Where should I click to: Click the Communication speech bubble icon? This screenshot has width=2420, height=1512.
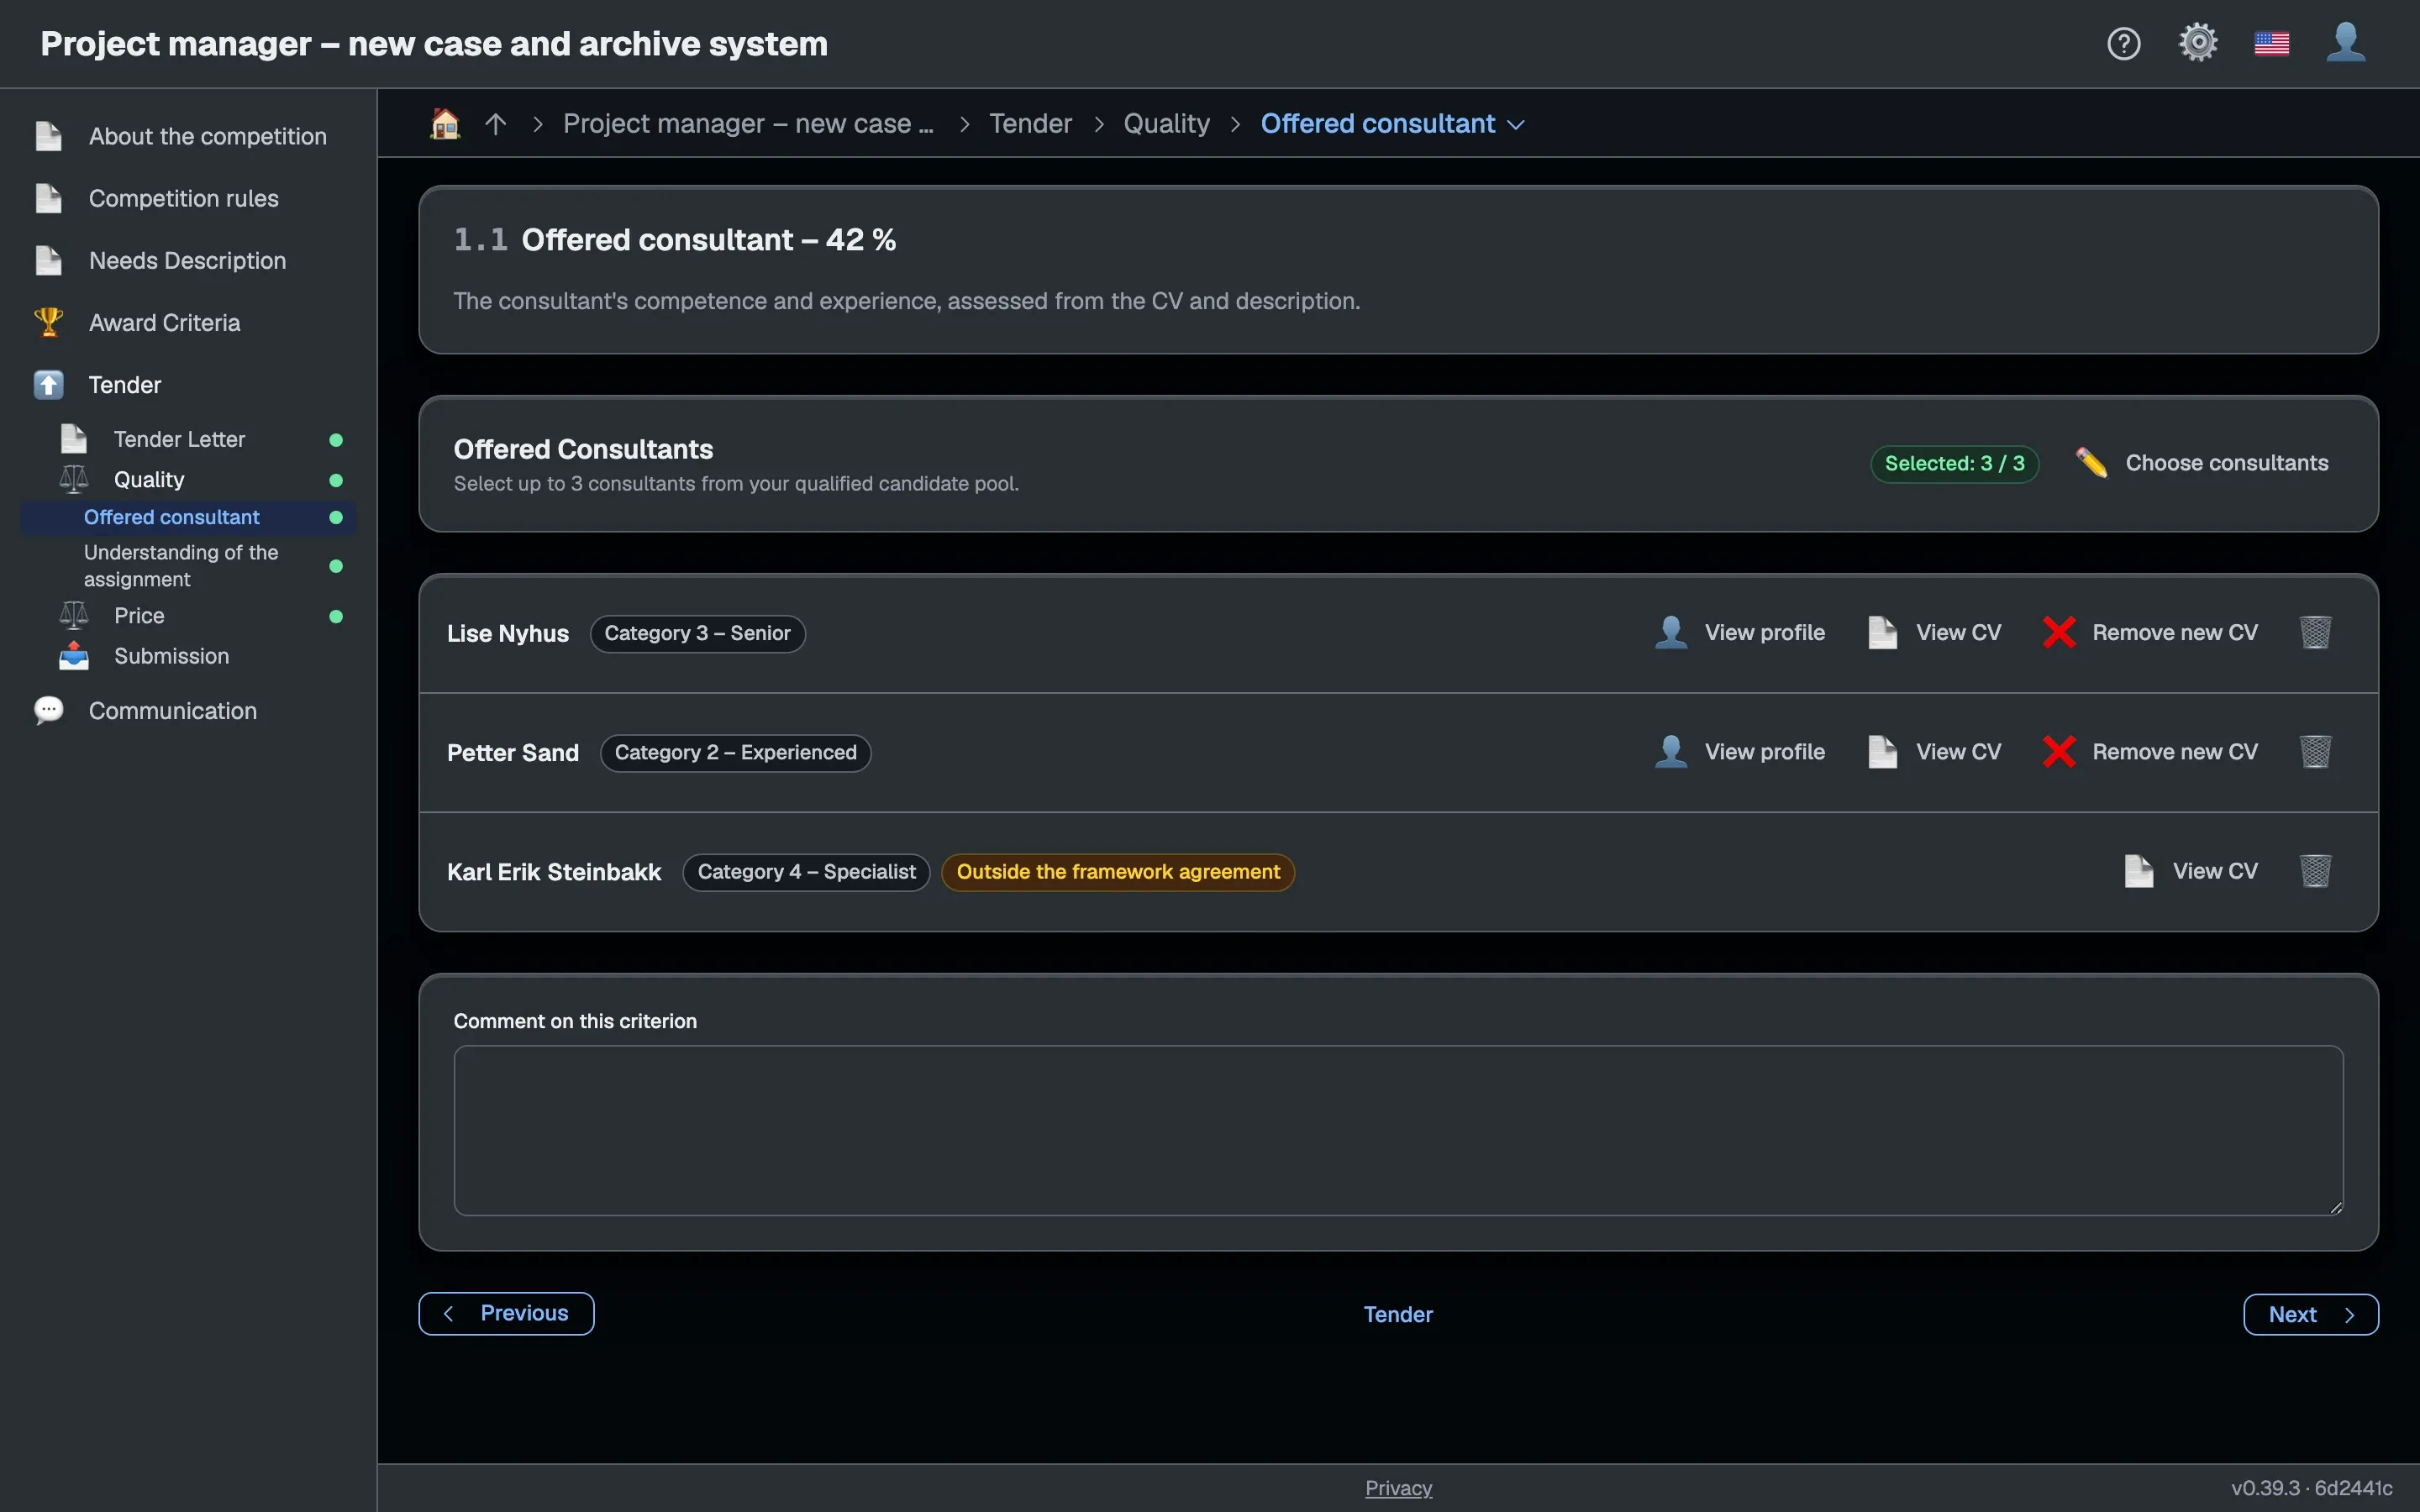[48, 711]
